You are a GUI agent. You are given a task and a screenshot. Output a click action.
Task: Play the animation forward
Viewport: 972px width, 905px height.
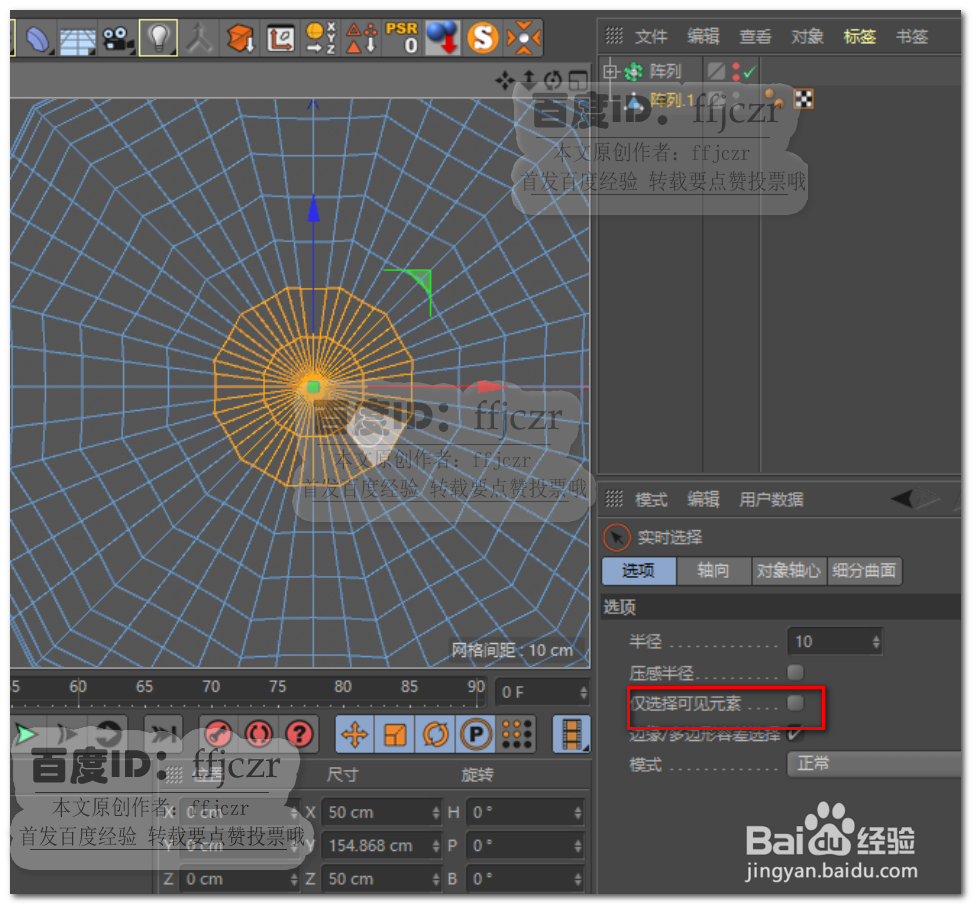[25, 735]
